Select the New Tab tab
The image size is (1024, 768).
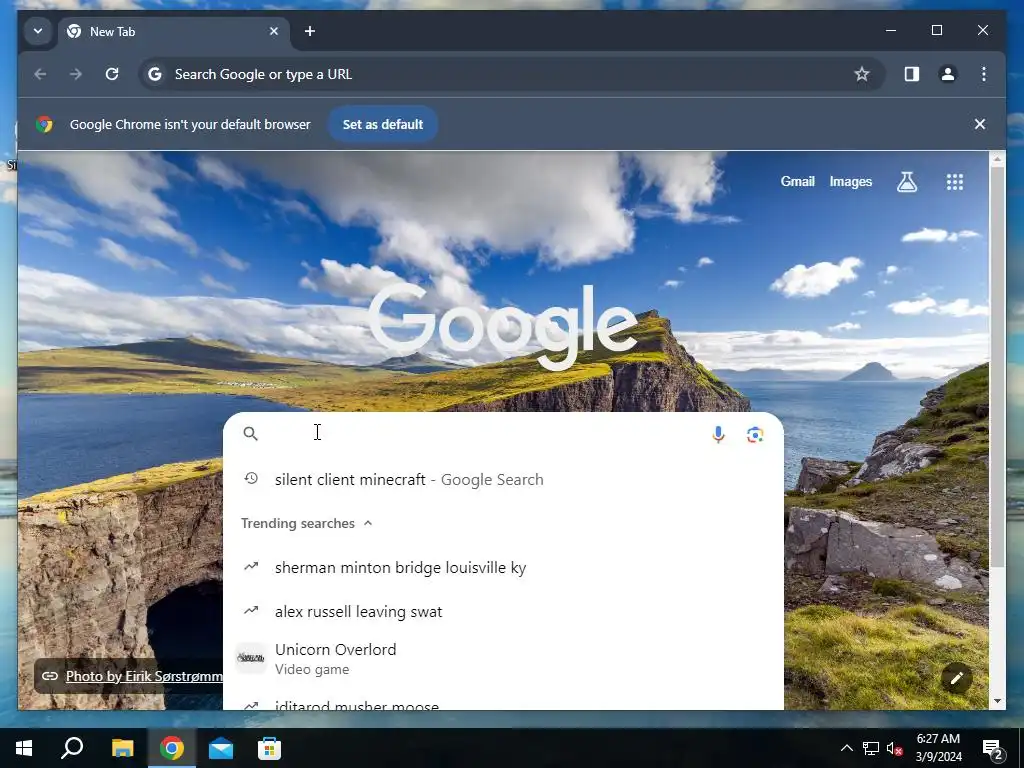click(x=174, y=31)
